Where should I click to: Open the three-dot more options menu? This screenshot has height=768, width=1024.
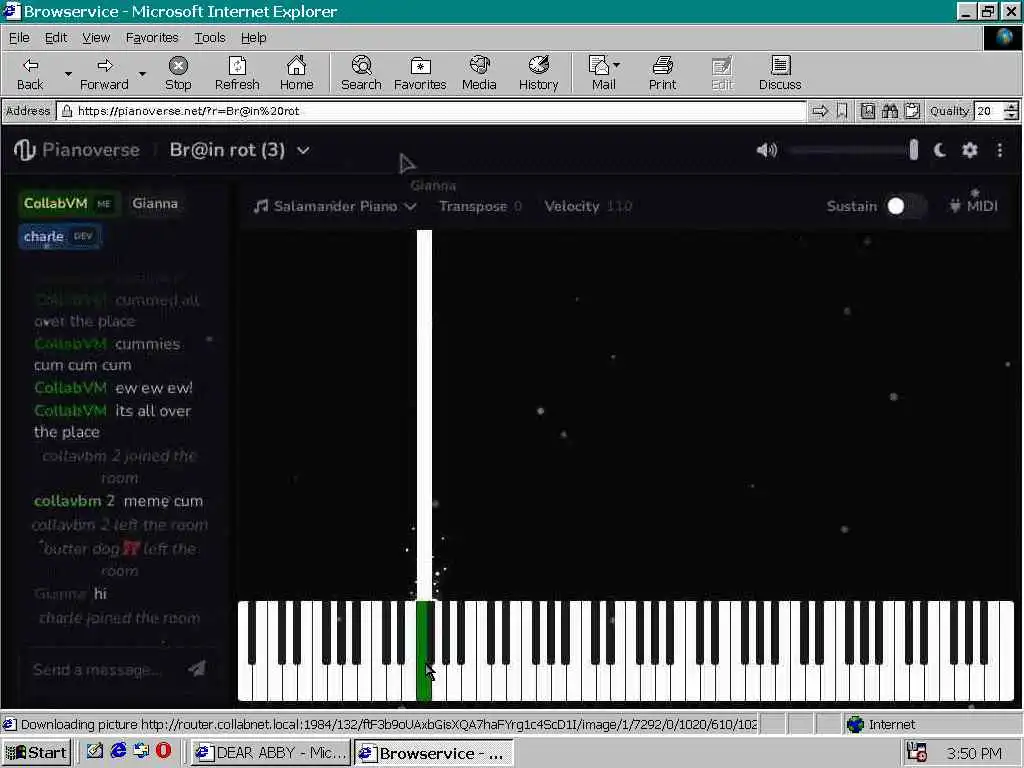click(x=1000, y=150)
